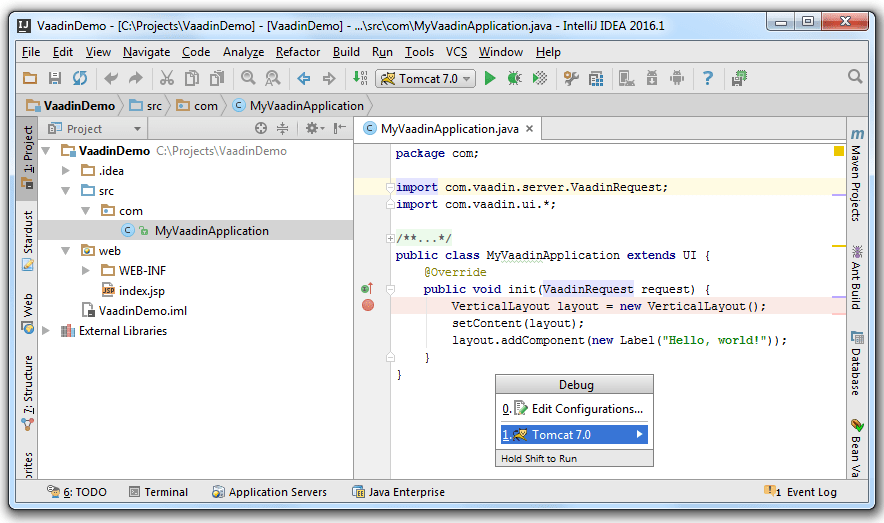Choose Edit Configurations in Debug popup
Viewport: 884px width, 523px height.
(x=586, y=409)
